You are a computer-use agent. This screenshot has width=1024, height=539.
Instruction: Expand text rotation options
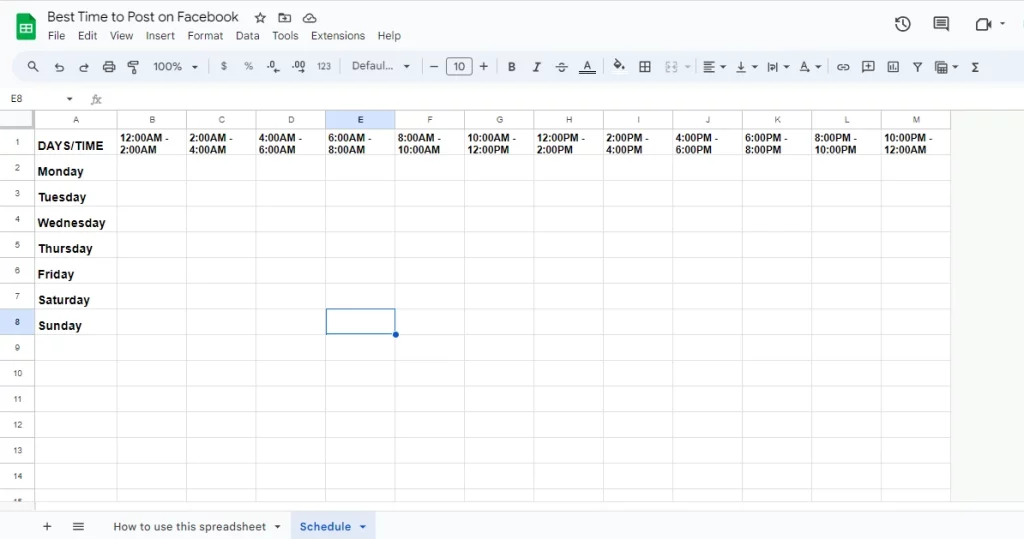click(x=818, y=67)
